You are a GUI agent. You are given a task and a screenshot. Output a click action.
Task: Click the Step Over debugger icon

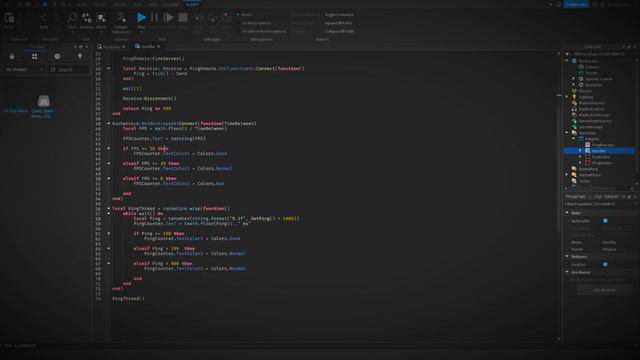[213, 18]
